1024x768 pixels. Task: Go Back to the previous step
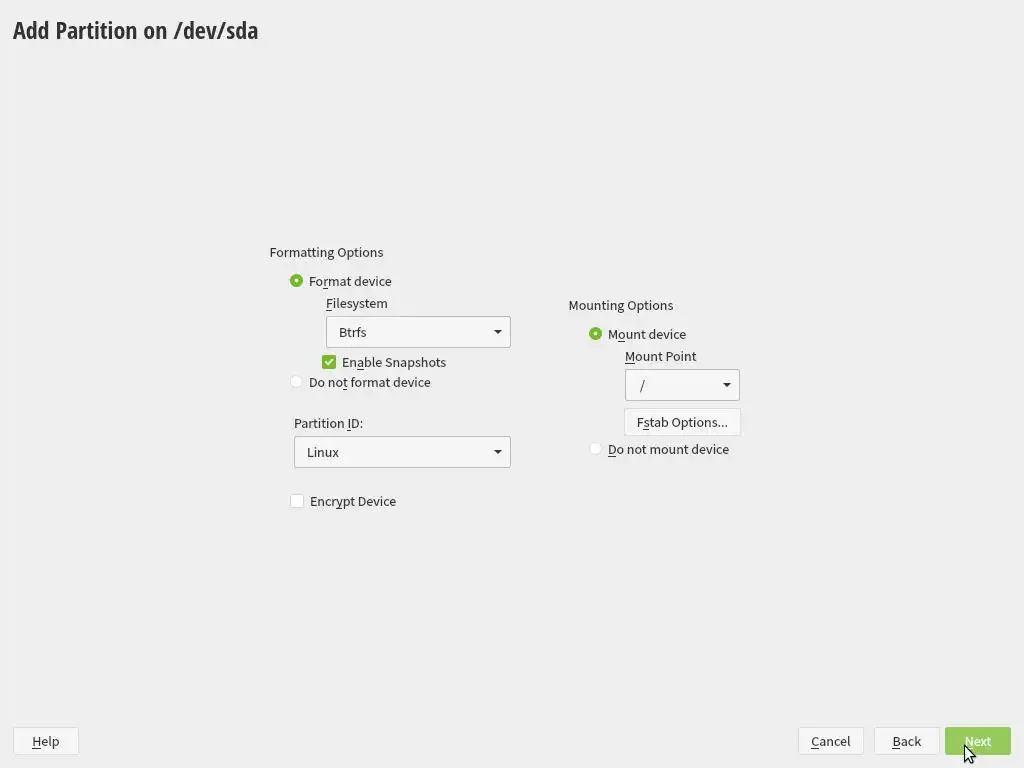tap(906, 741)
